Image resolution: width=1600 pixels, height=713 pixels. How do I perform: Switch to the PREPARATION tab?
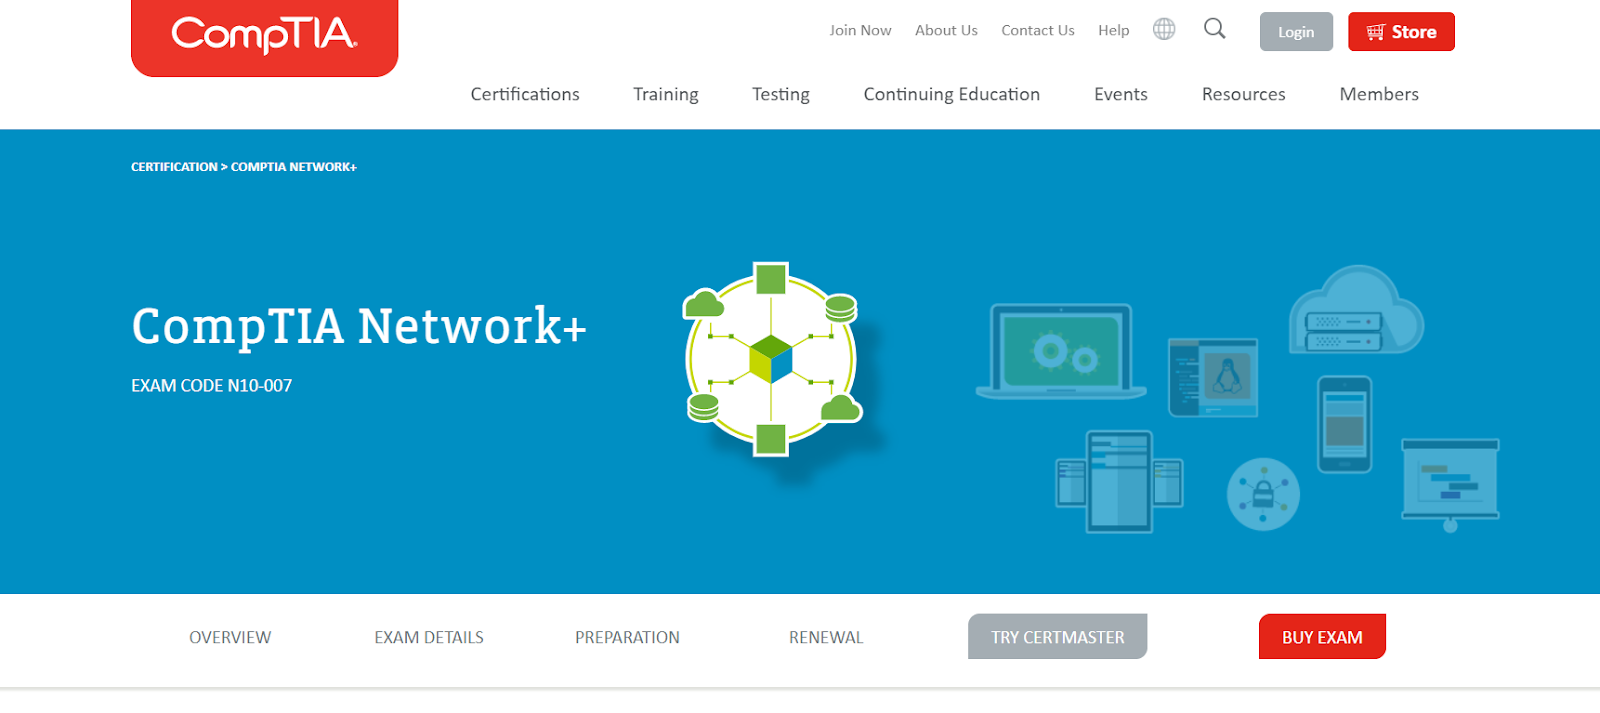(627, 637)
